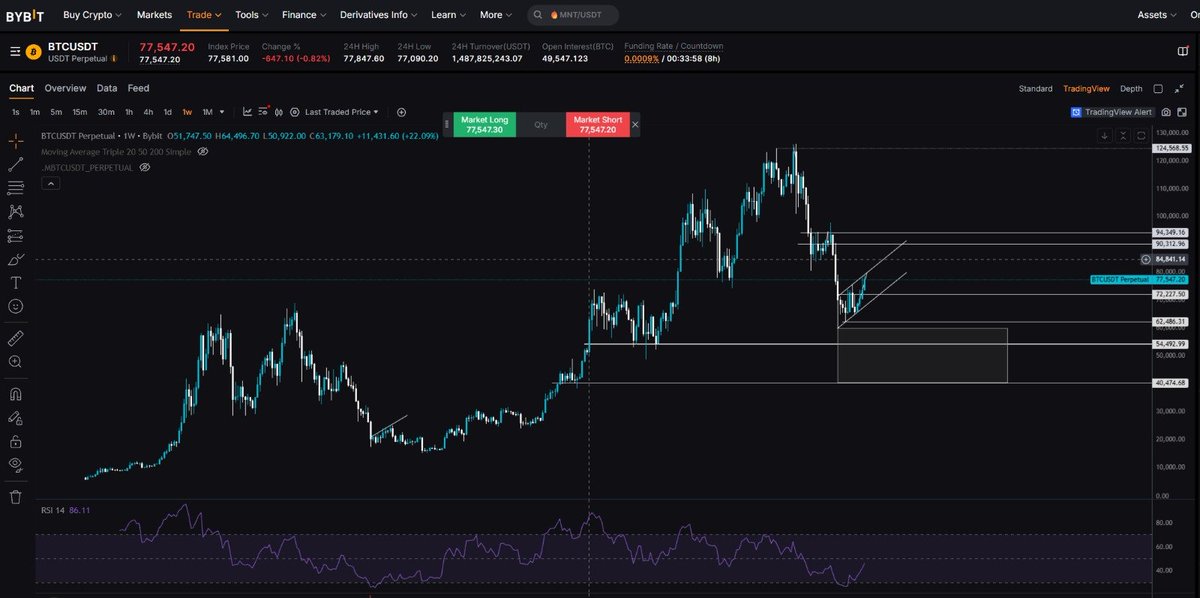Image resolution: width=1200 pixels, height=598 pixels.
Task: Click the Market Long button
Action: [x=485, y=124]
